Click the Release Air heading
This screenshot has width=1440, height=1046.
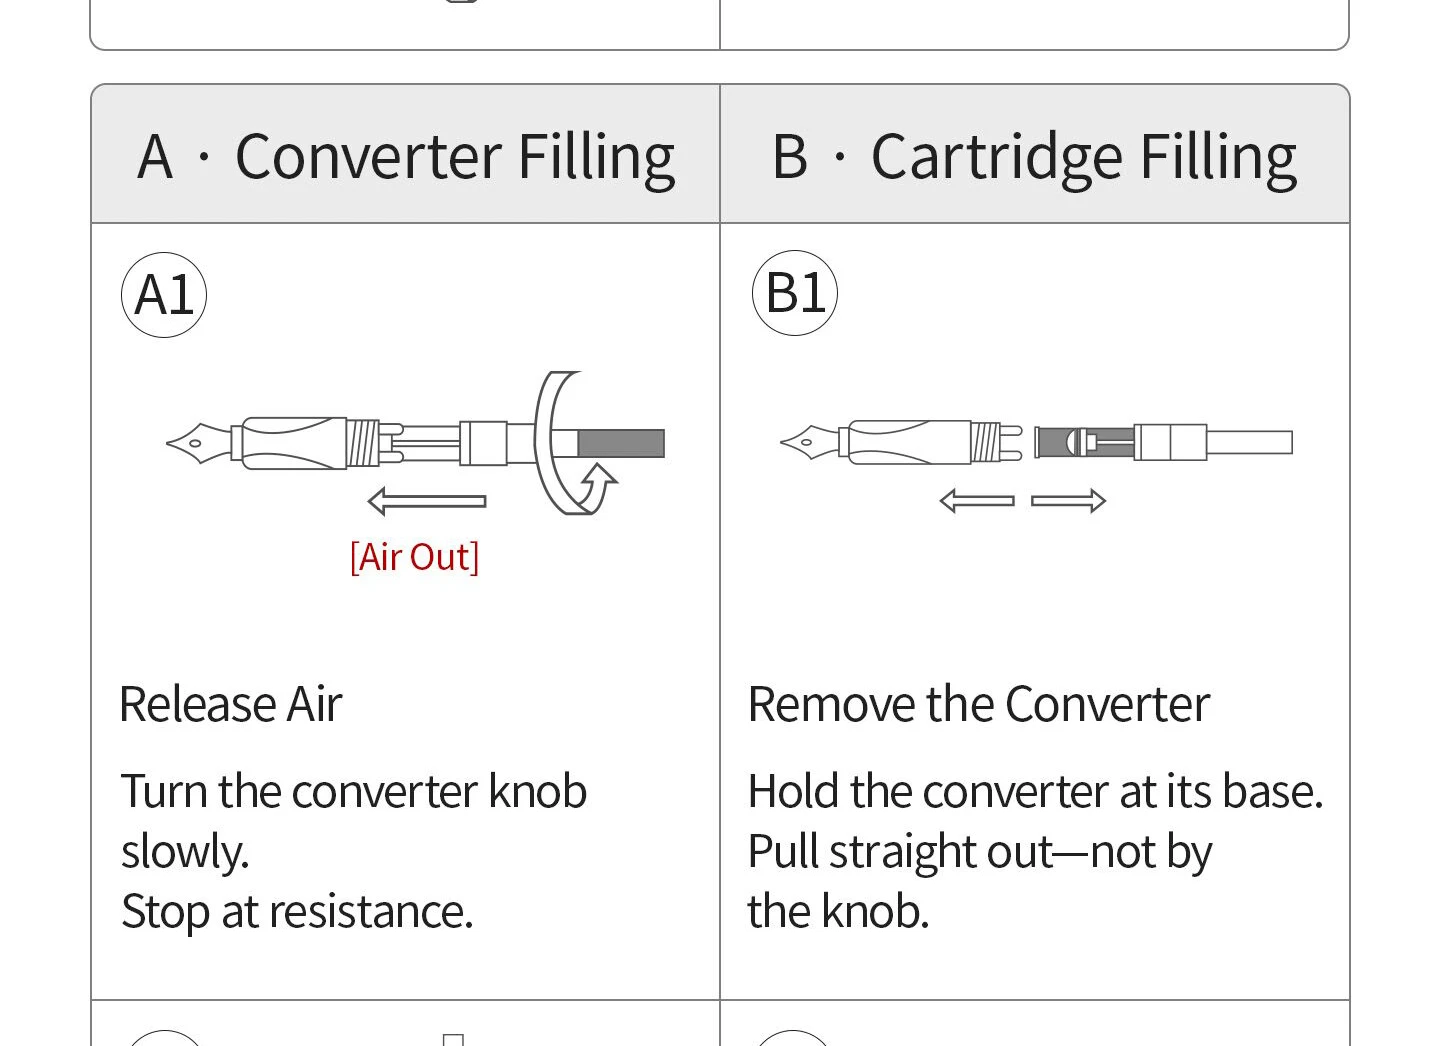[x=231, y=704]
